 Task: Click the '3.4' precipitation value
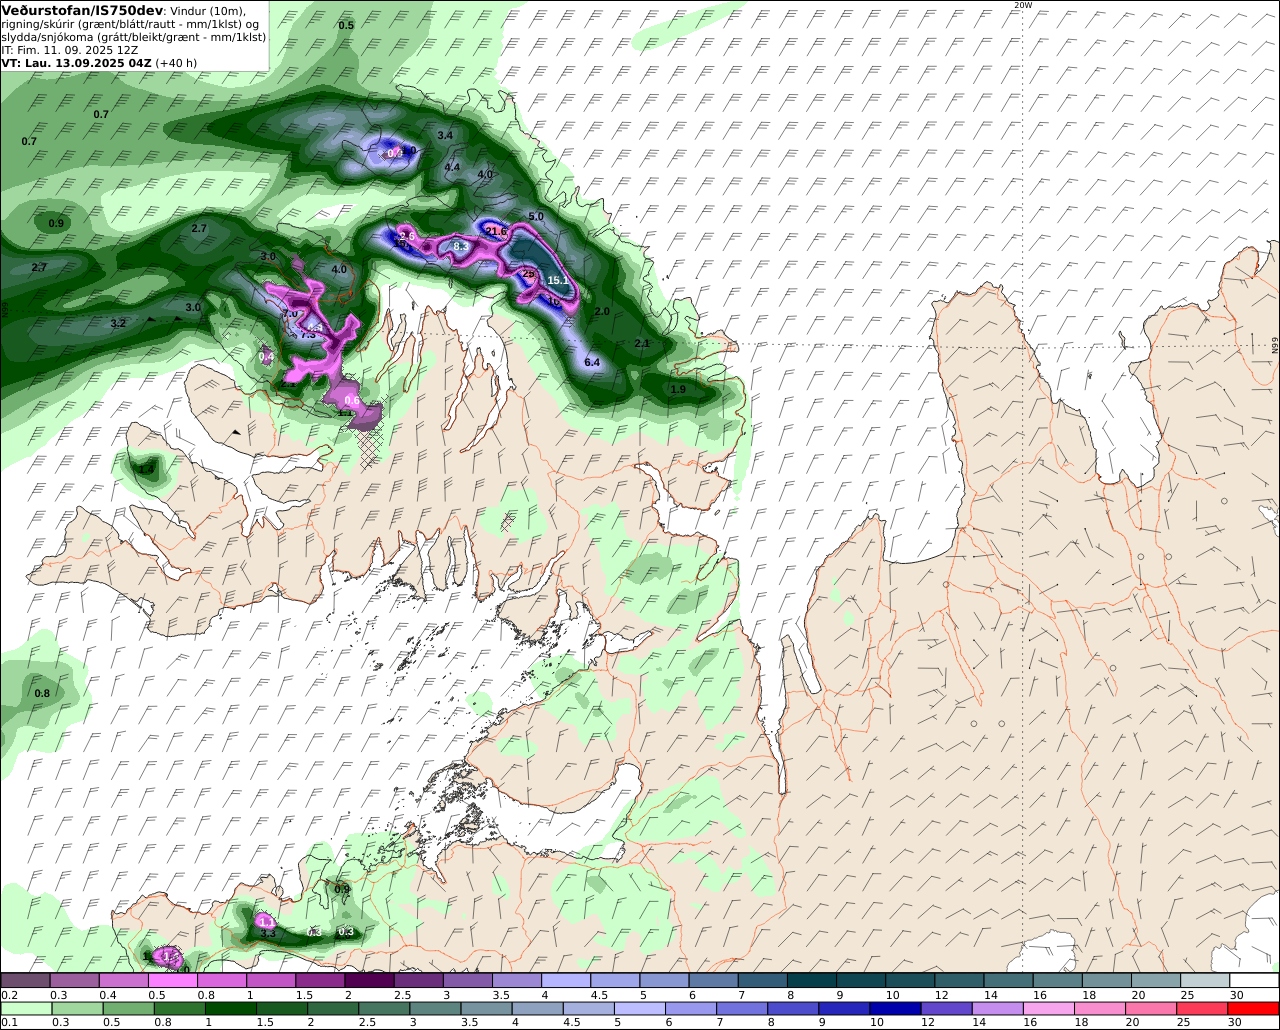pyautogui.click(x=445, y=135)
